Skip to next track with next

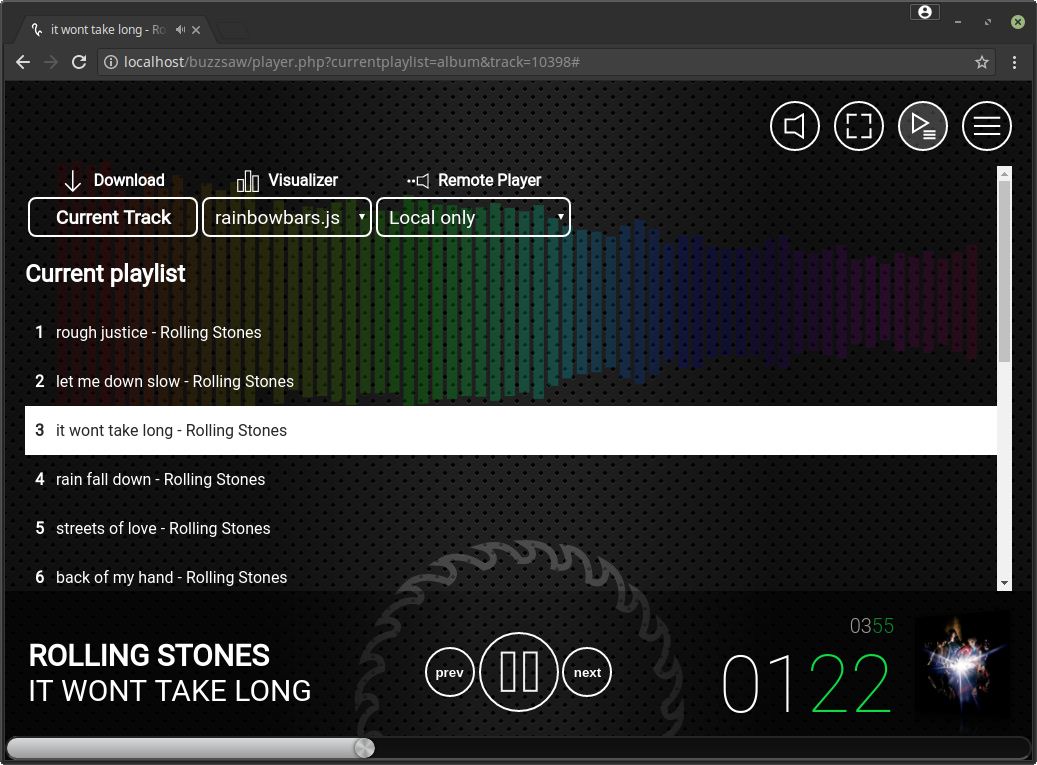[587, 672]
